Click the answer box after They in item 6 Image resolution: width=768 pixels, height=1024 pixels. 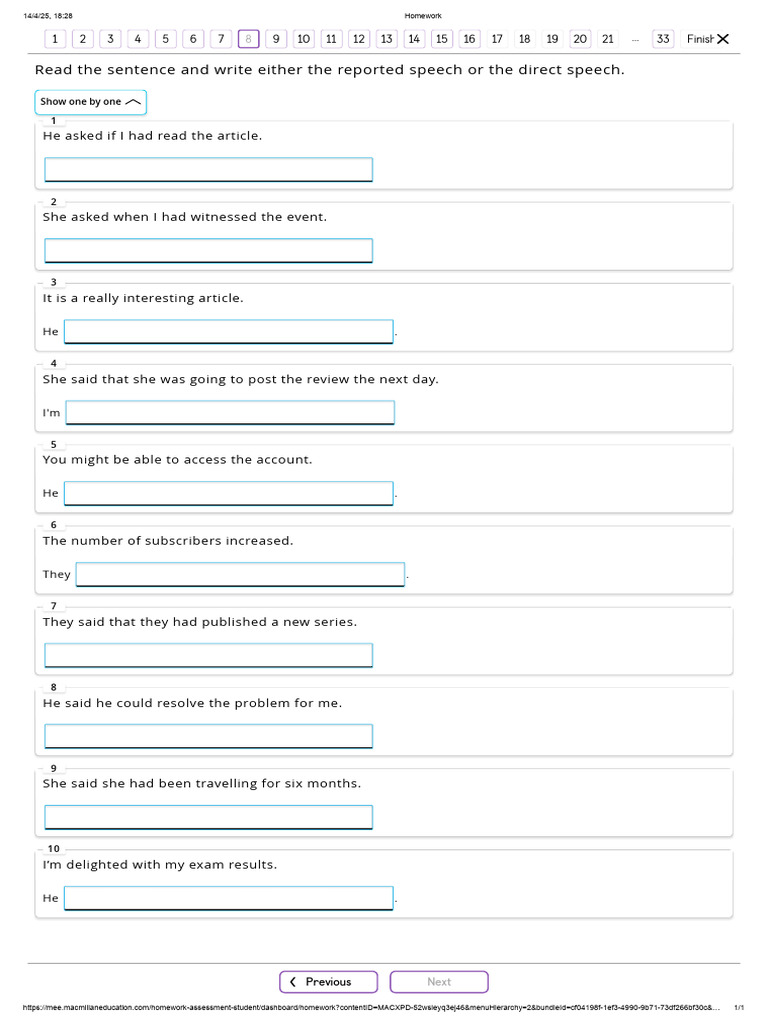tap(240, 575)
